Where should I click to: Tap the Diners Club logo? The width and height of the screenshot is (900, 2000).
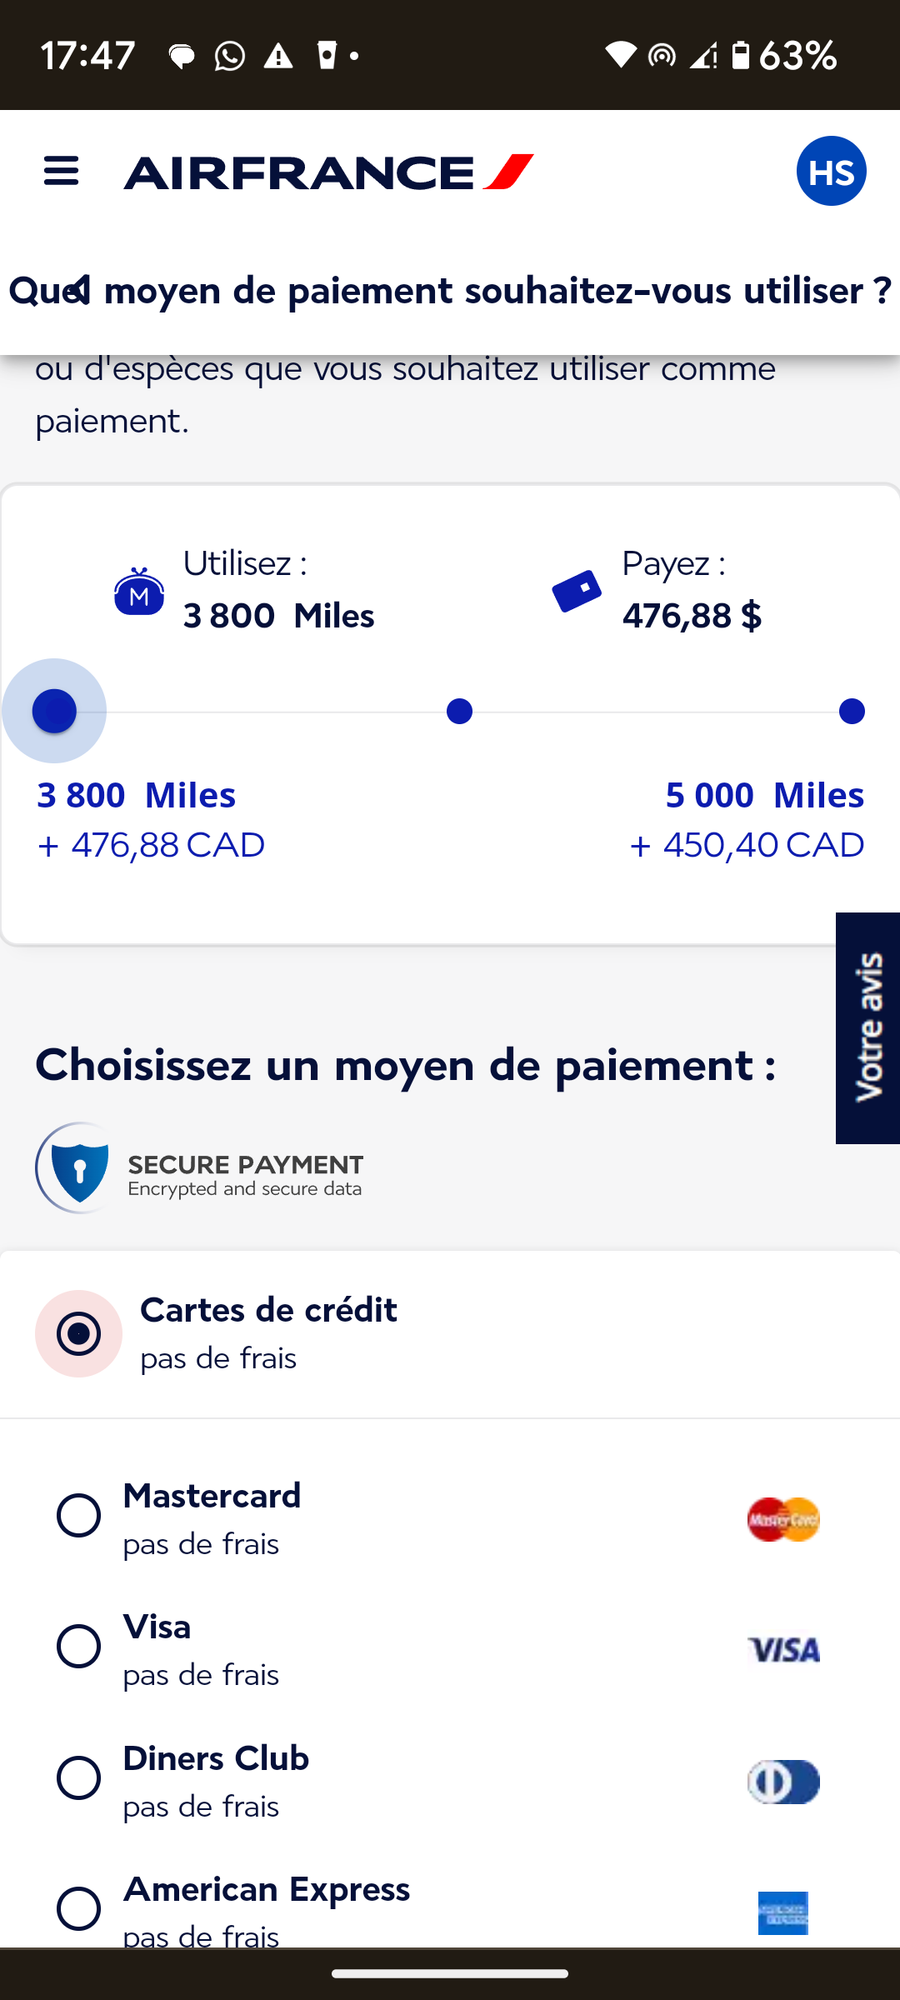click(783, 1781)
